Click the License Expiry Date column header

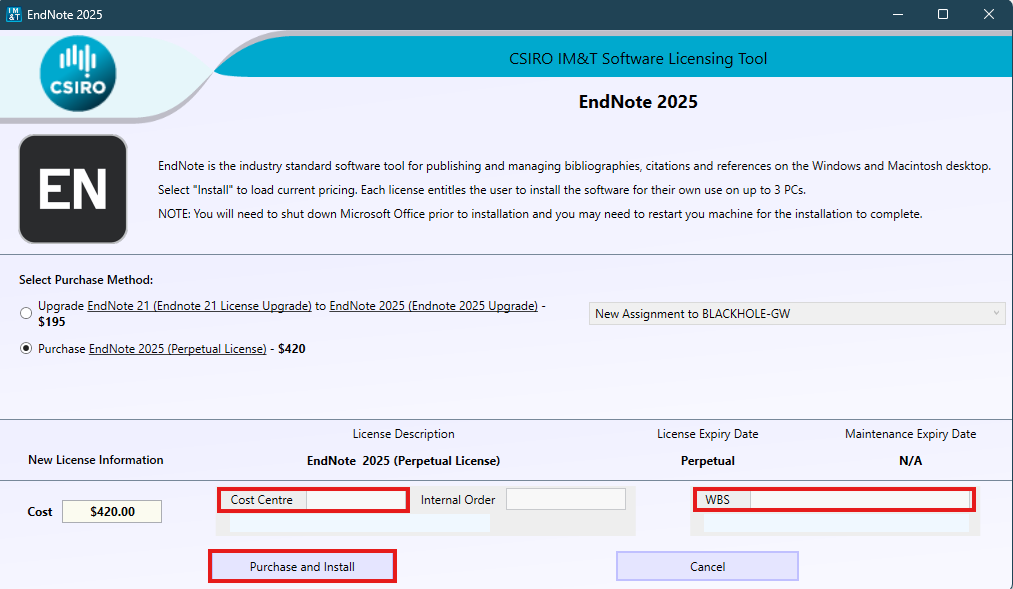[x=707, y=434]
